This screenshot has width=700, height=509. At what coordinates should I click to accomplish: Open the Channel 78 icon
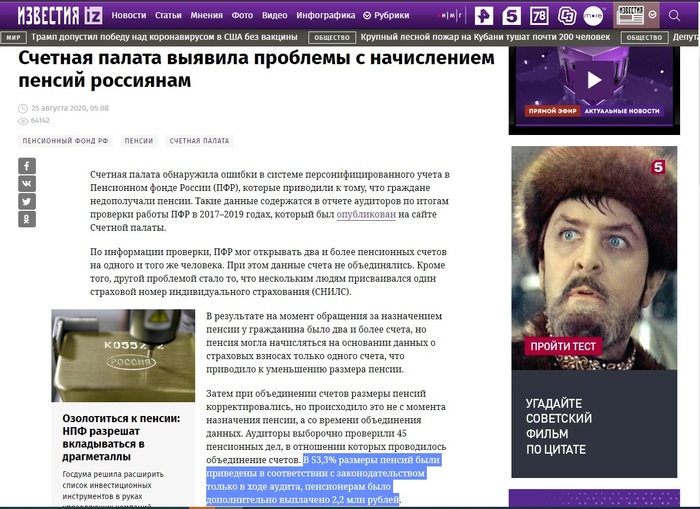click(539, 16)
